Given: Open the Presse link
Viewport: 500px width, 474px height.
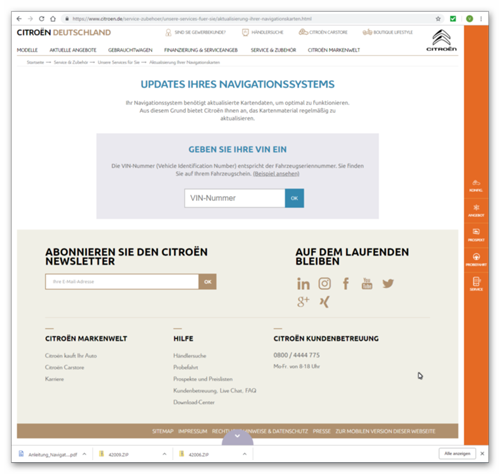Looking at the screenshot, I should (x=322, y=431).
